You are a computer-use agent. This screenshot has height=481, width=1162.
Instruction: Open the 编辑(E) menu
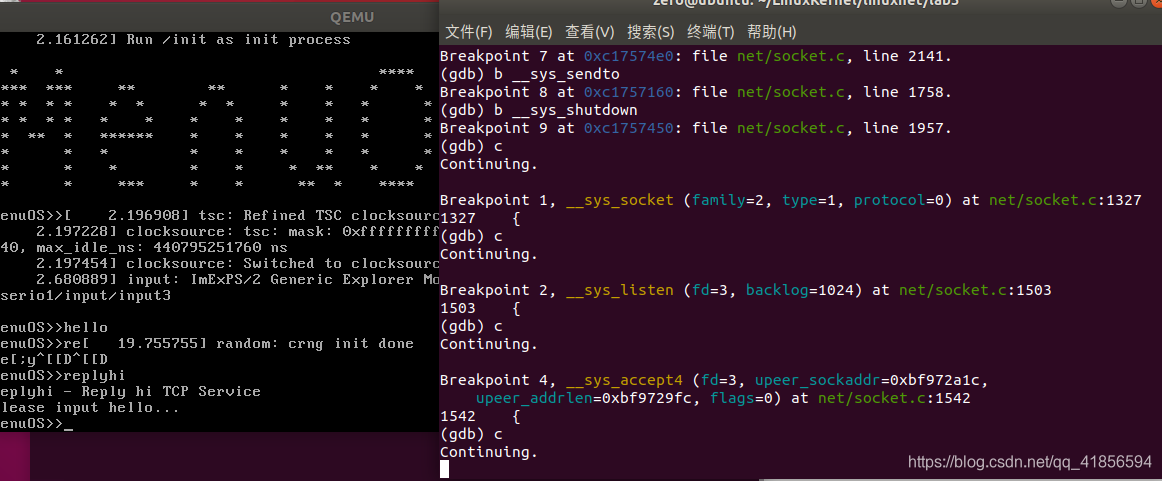[528, 32]
